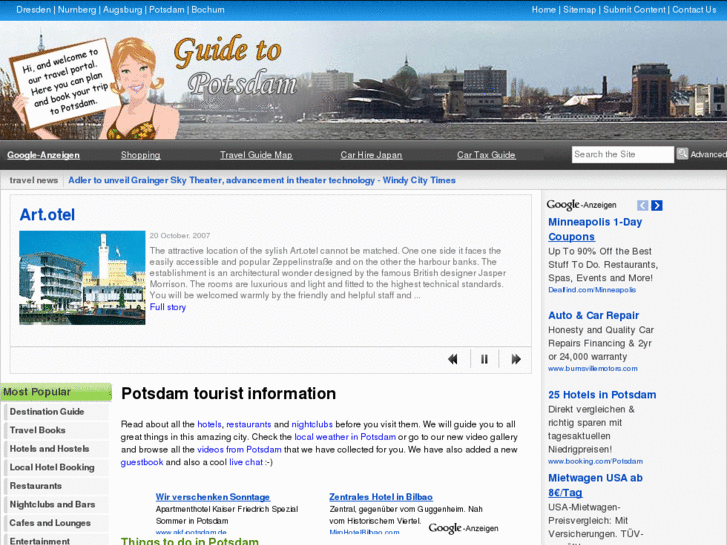Viewport: 727px width, 545px height.
Task: Click the search magnifier icon
Action: [682, 154]
